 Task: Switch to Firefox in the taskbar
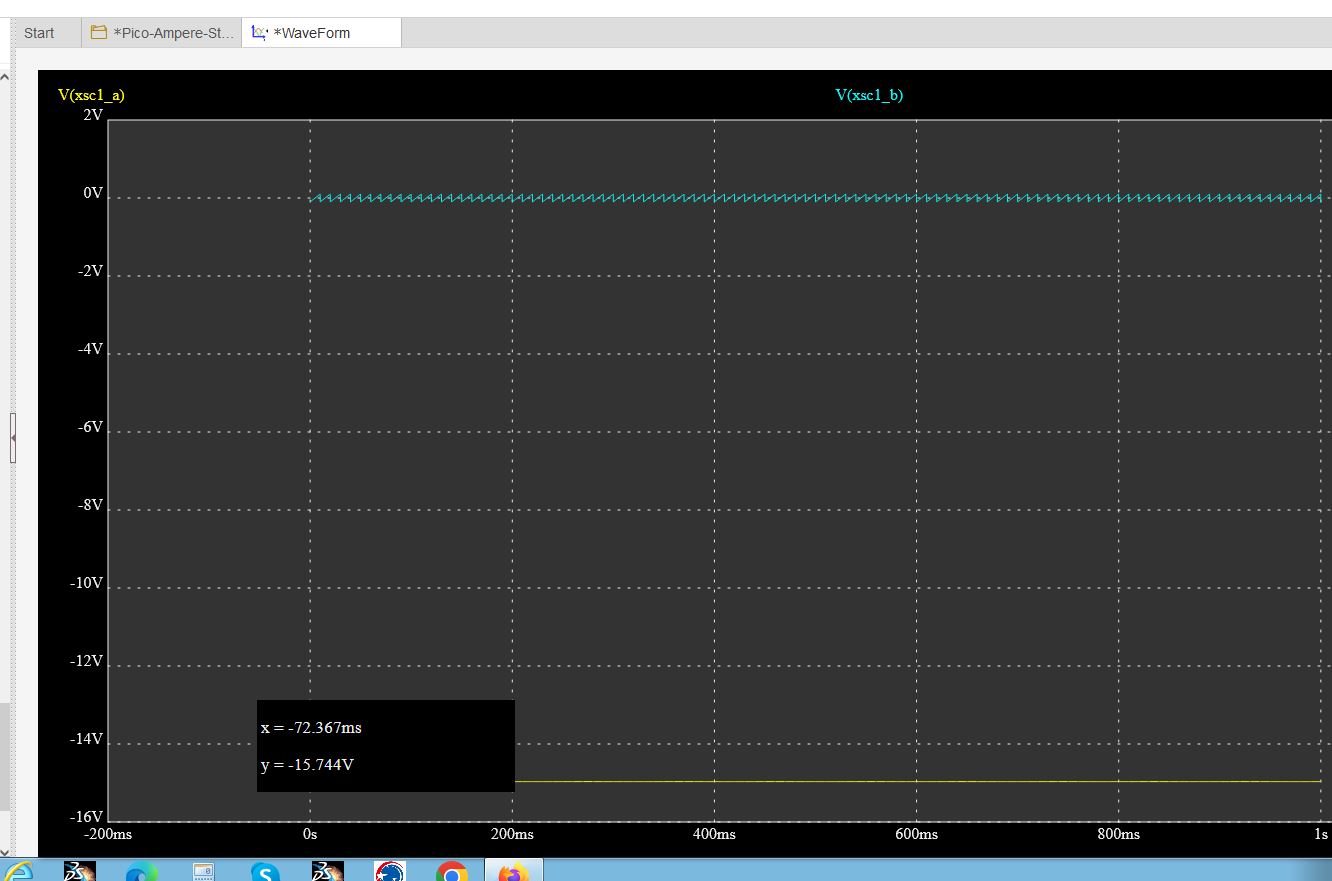(x=514, y=871)
